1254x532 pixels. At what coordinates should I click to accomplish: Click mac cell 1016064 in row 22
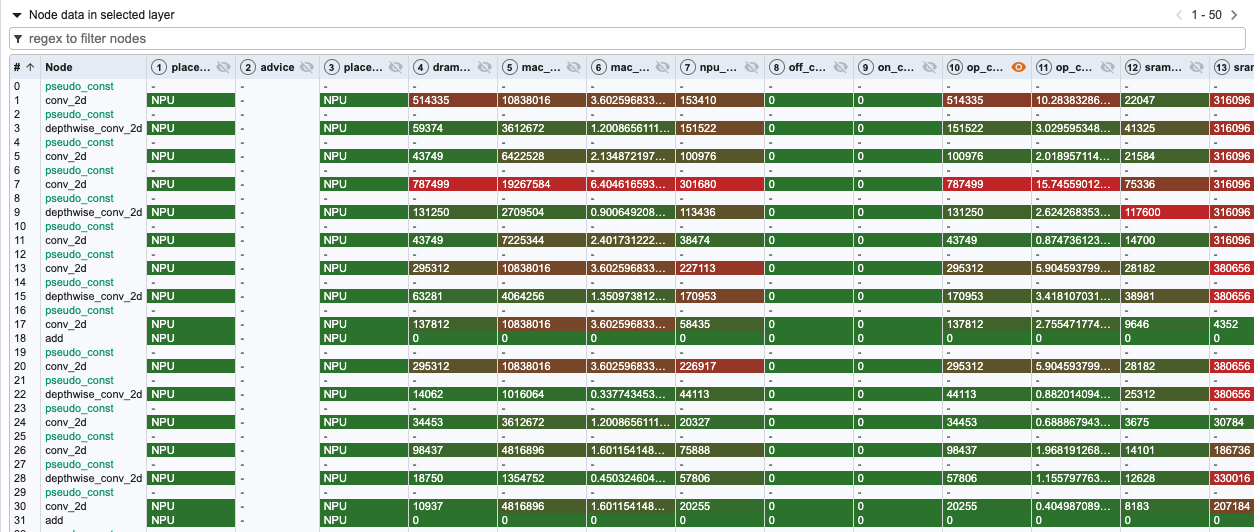tap(542, 394)
